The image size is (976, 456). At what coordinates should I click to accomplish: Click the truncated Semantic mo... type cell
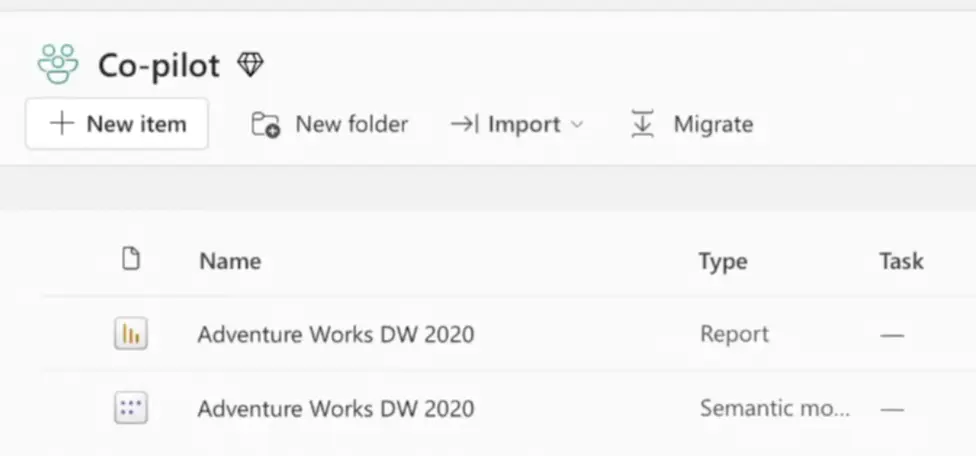pyautogui.click(x=775, y=408)
